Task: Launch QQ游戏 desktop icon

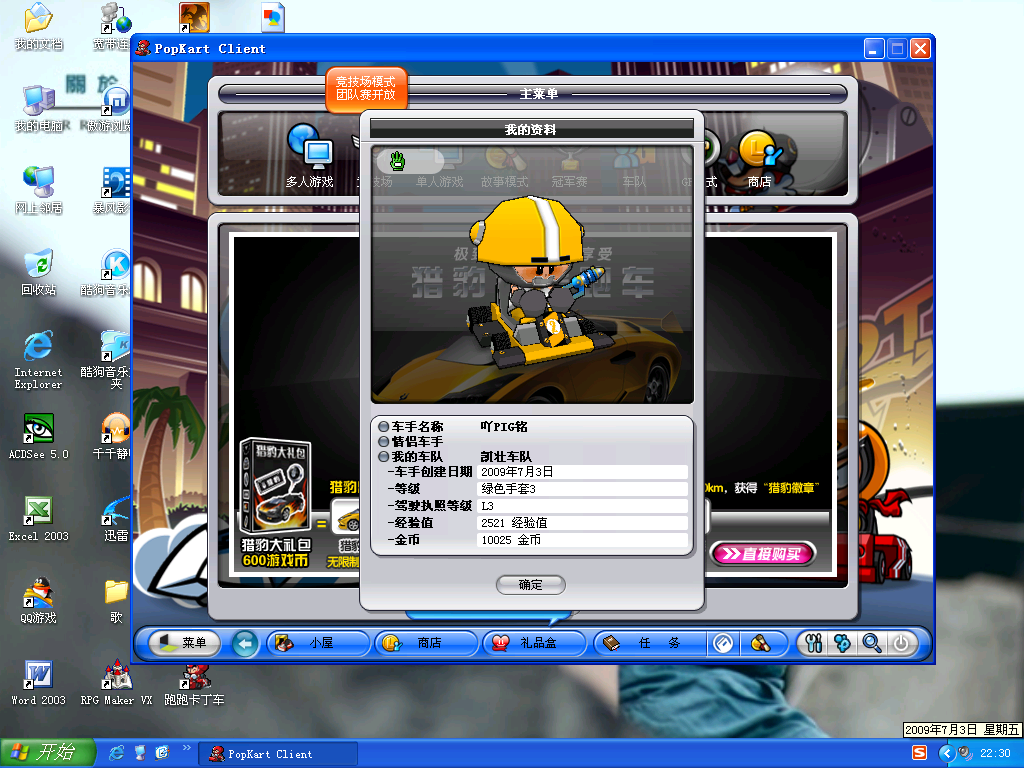Action: coord(39,600)
